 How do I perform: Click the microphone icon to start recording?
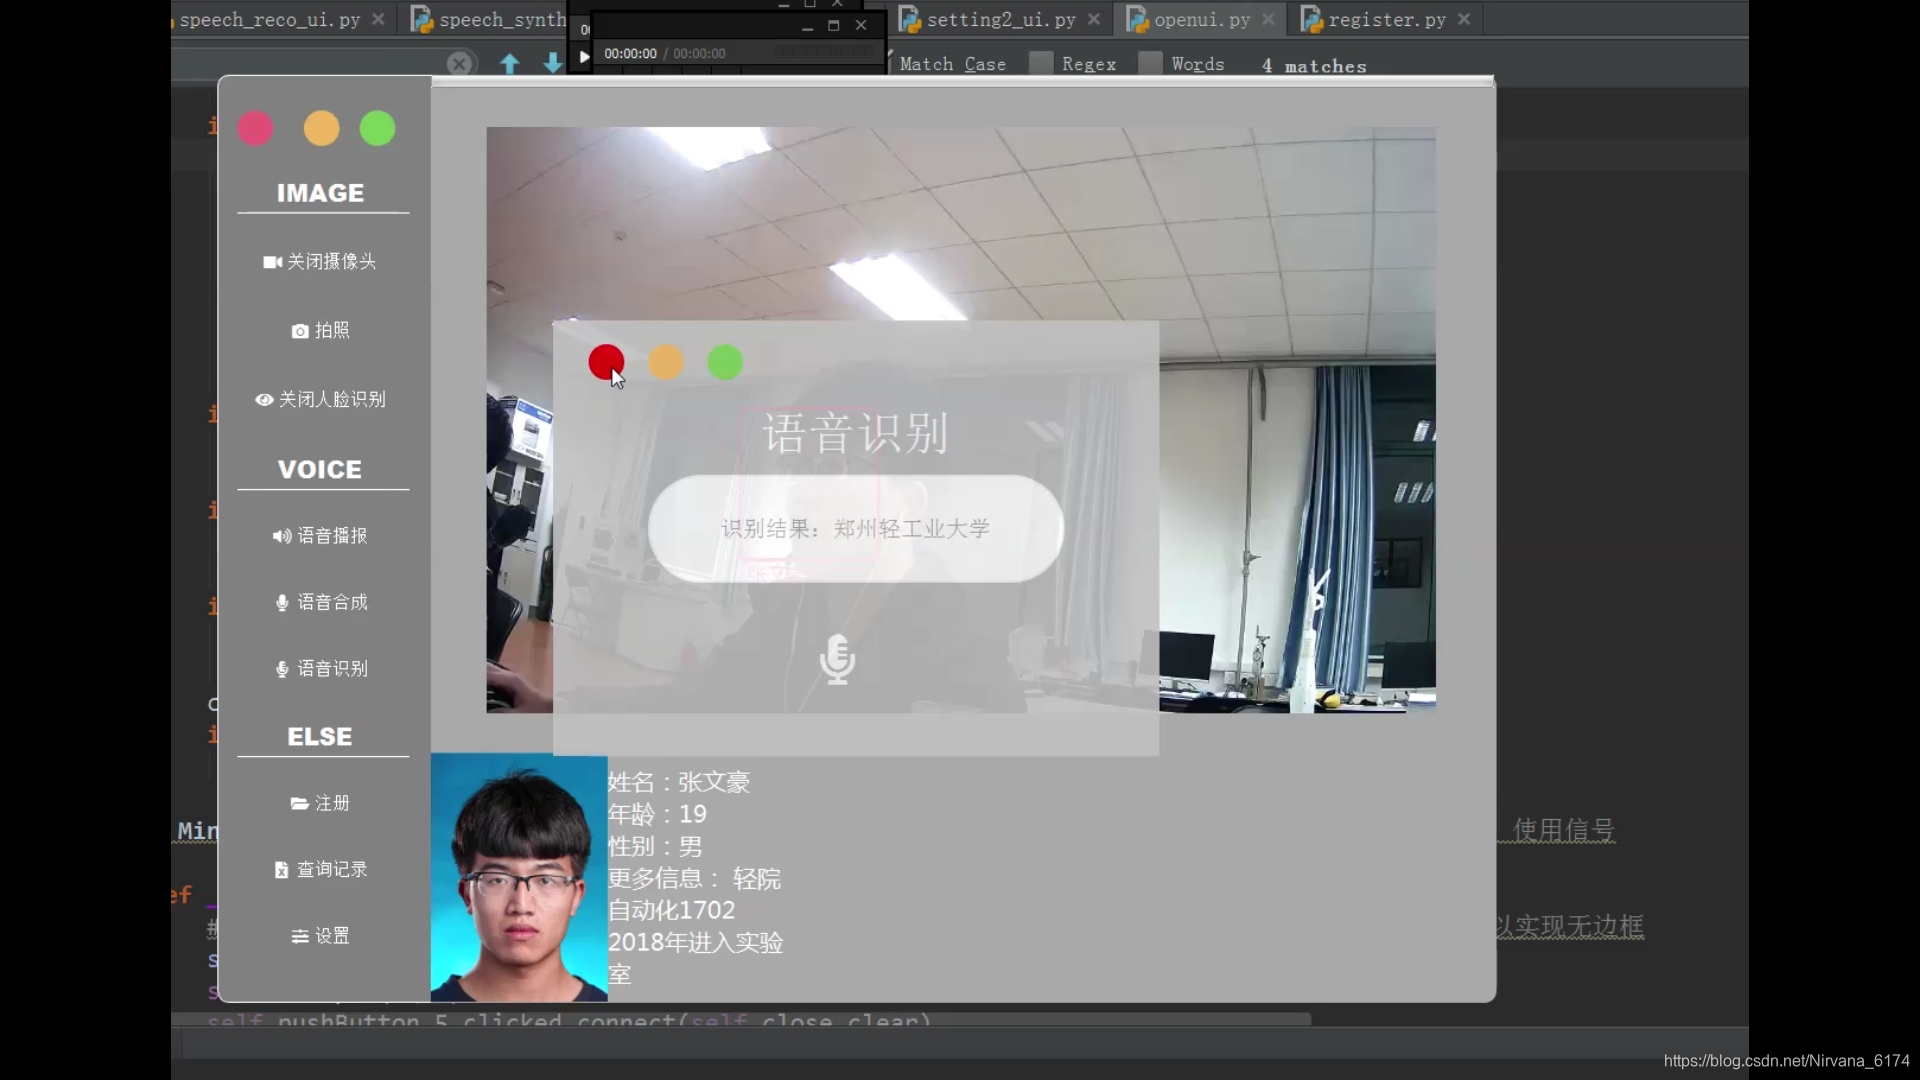click(837, 660)
